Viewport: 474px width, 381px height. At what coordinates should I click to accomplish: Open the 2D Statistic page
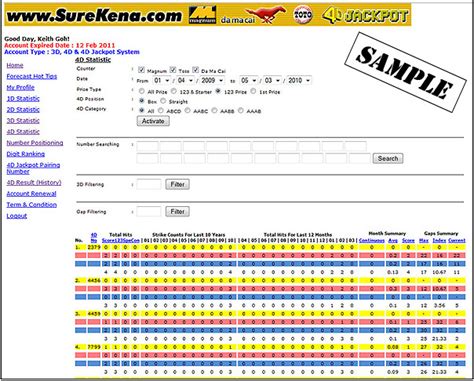coord(23,109)
